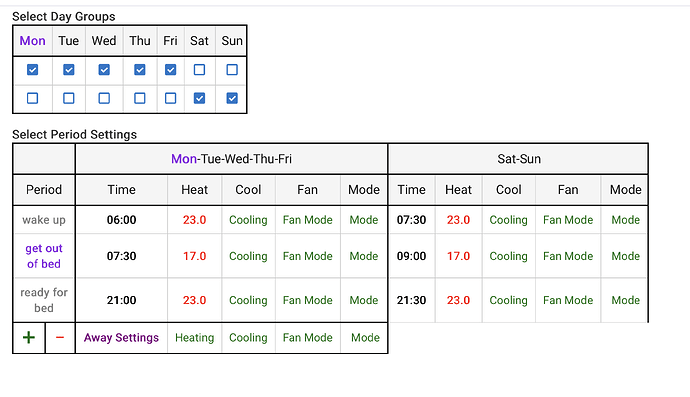Check Wed in second day group row
The image size is (690, 397).
[104, 98]
